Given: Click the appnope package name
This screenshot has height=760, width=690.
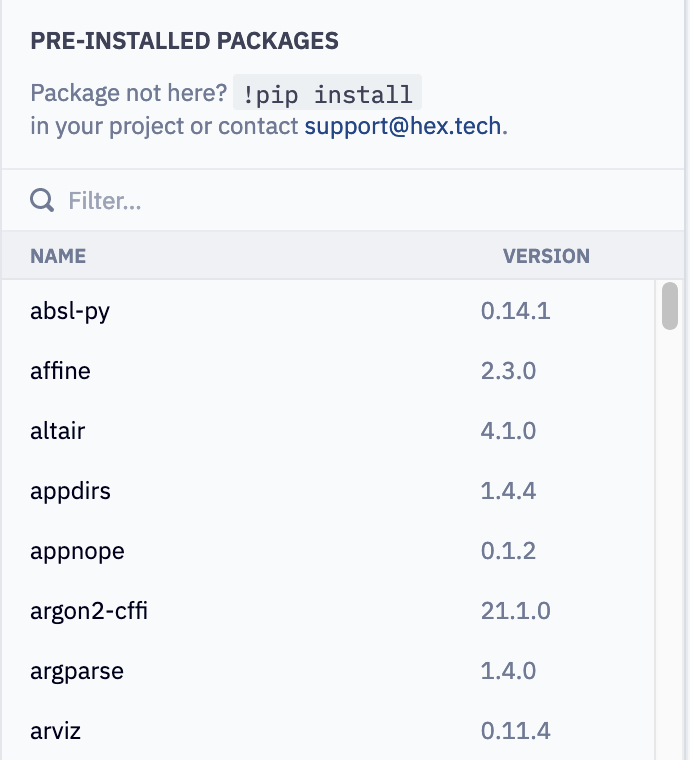Looking at the screenshot, I should tap(77, 551).
